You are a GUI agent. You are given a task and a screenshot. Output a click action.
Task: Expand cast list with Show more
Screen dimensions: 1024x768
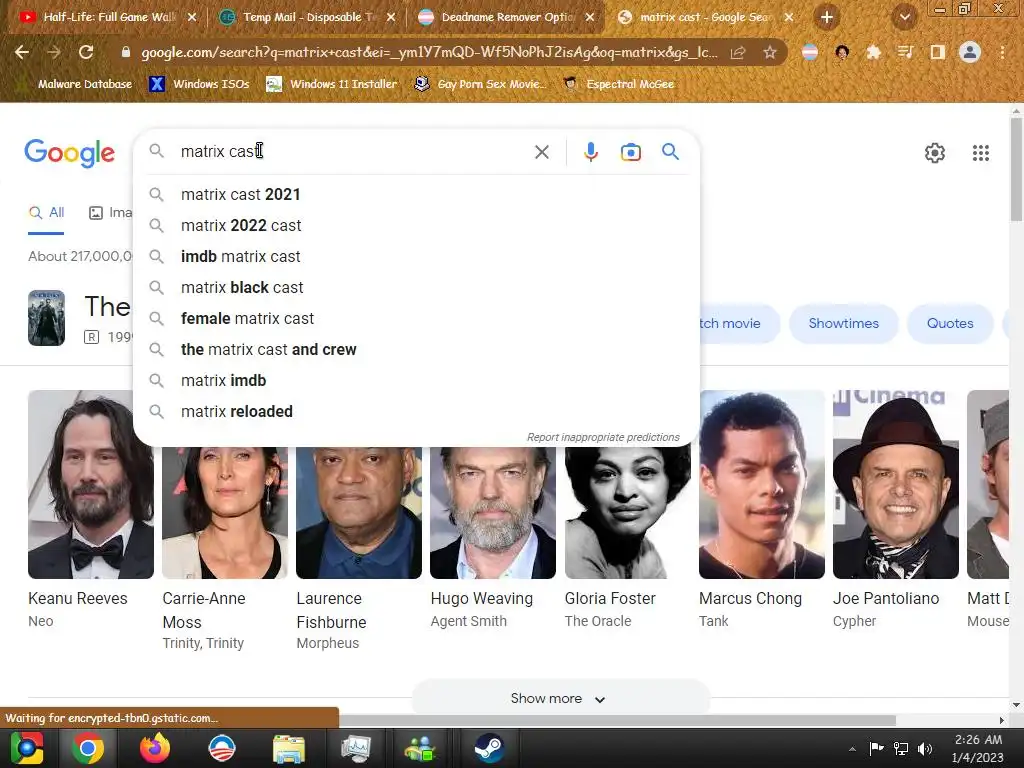[560, 698]
